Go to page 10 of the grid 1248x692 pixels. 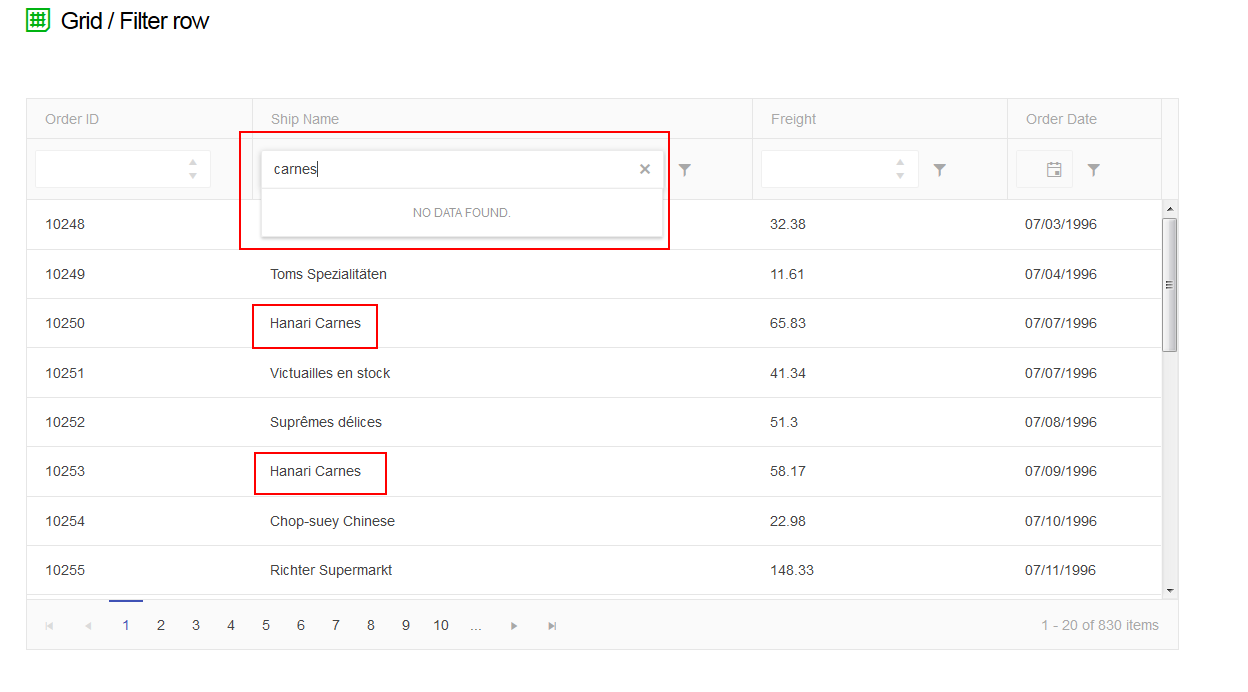441,625
